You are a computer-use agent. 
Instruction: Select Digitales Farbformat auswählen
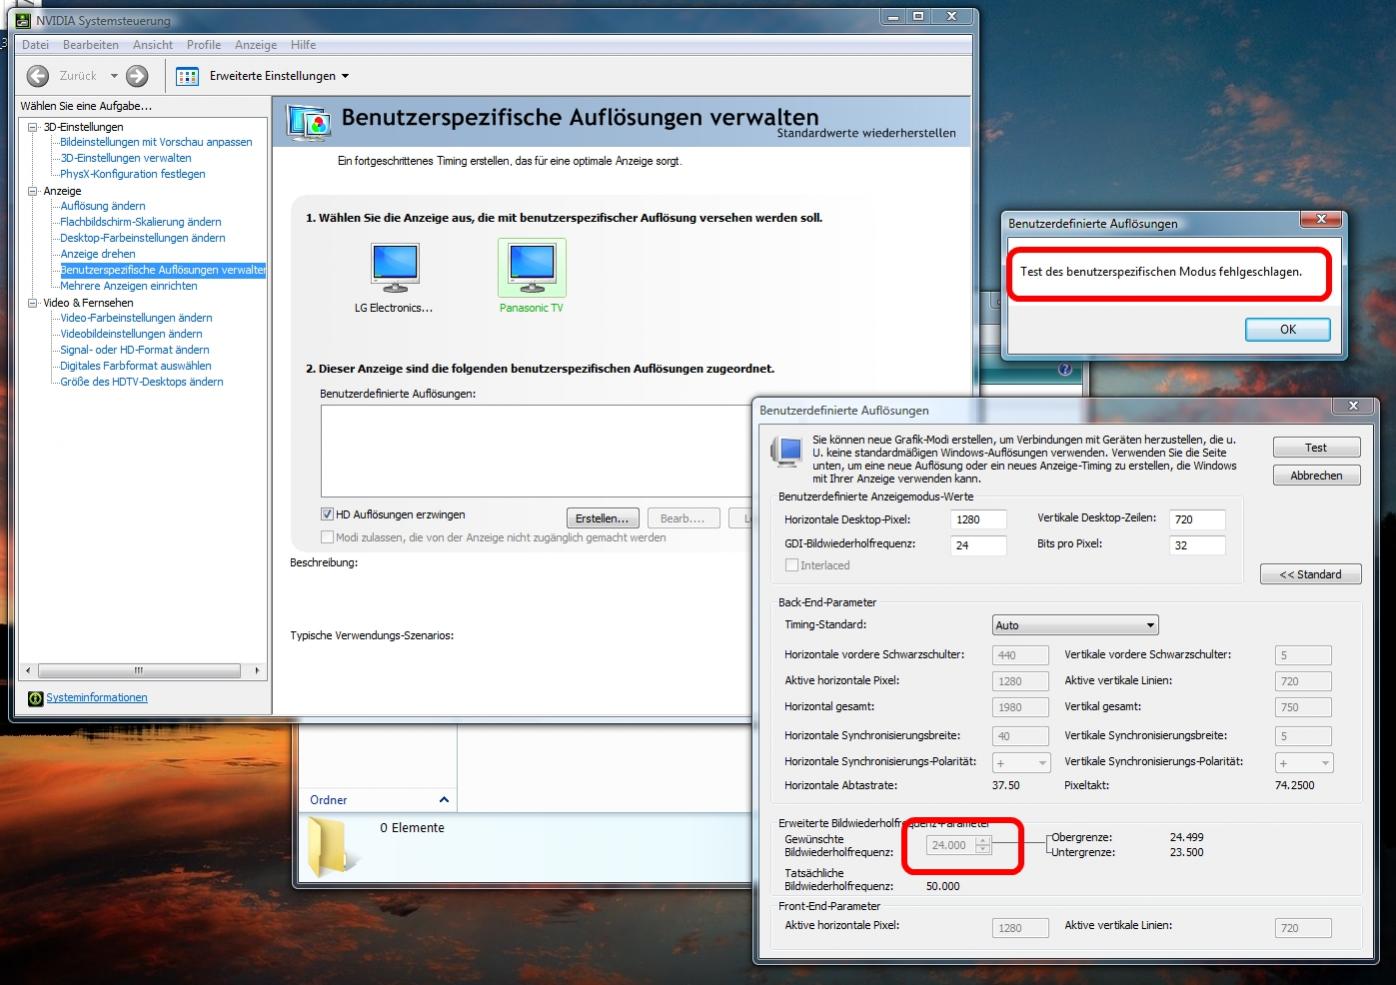pos(136,366)
